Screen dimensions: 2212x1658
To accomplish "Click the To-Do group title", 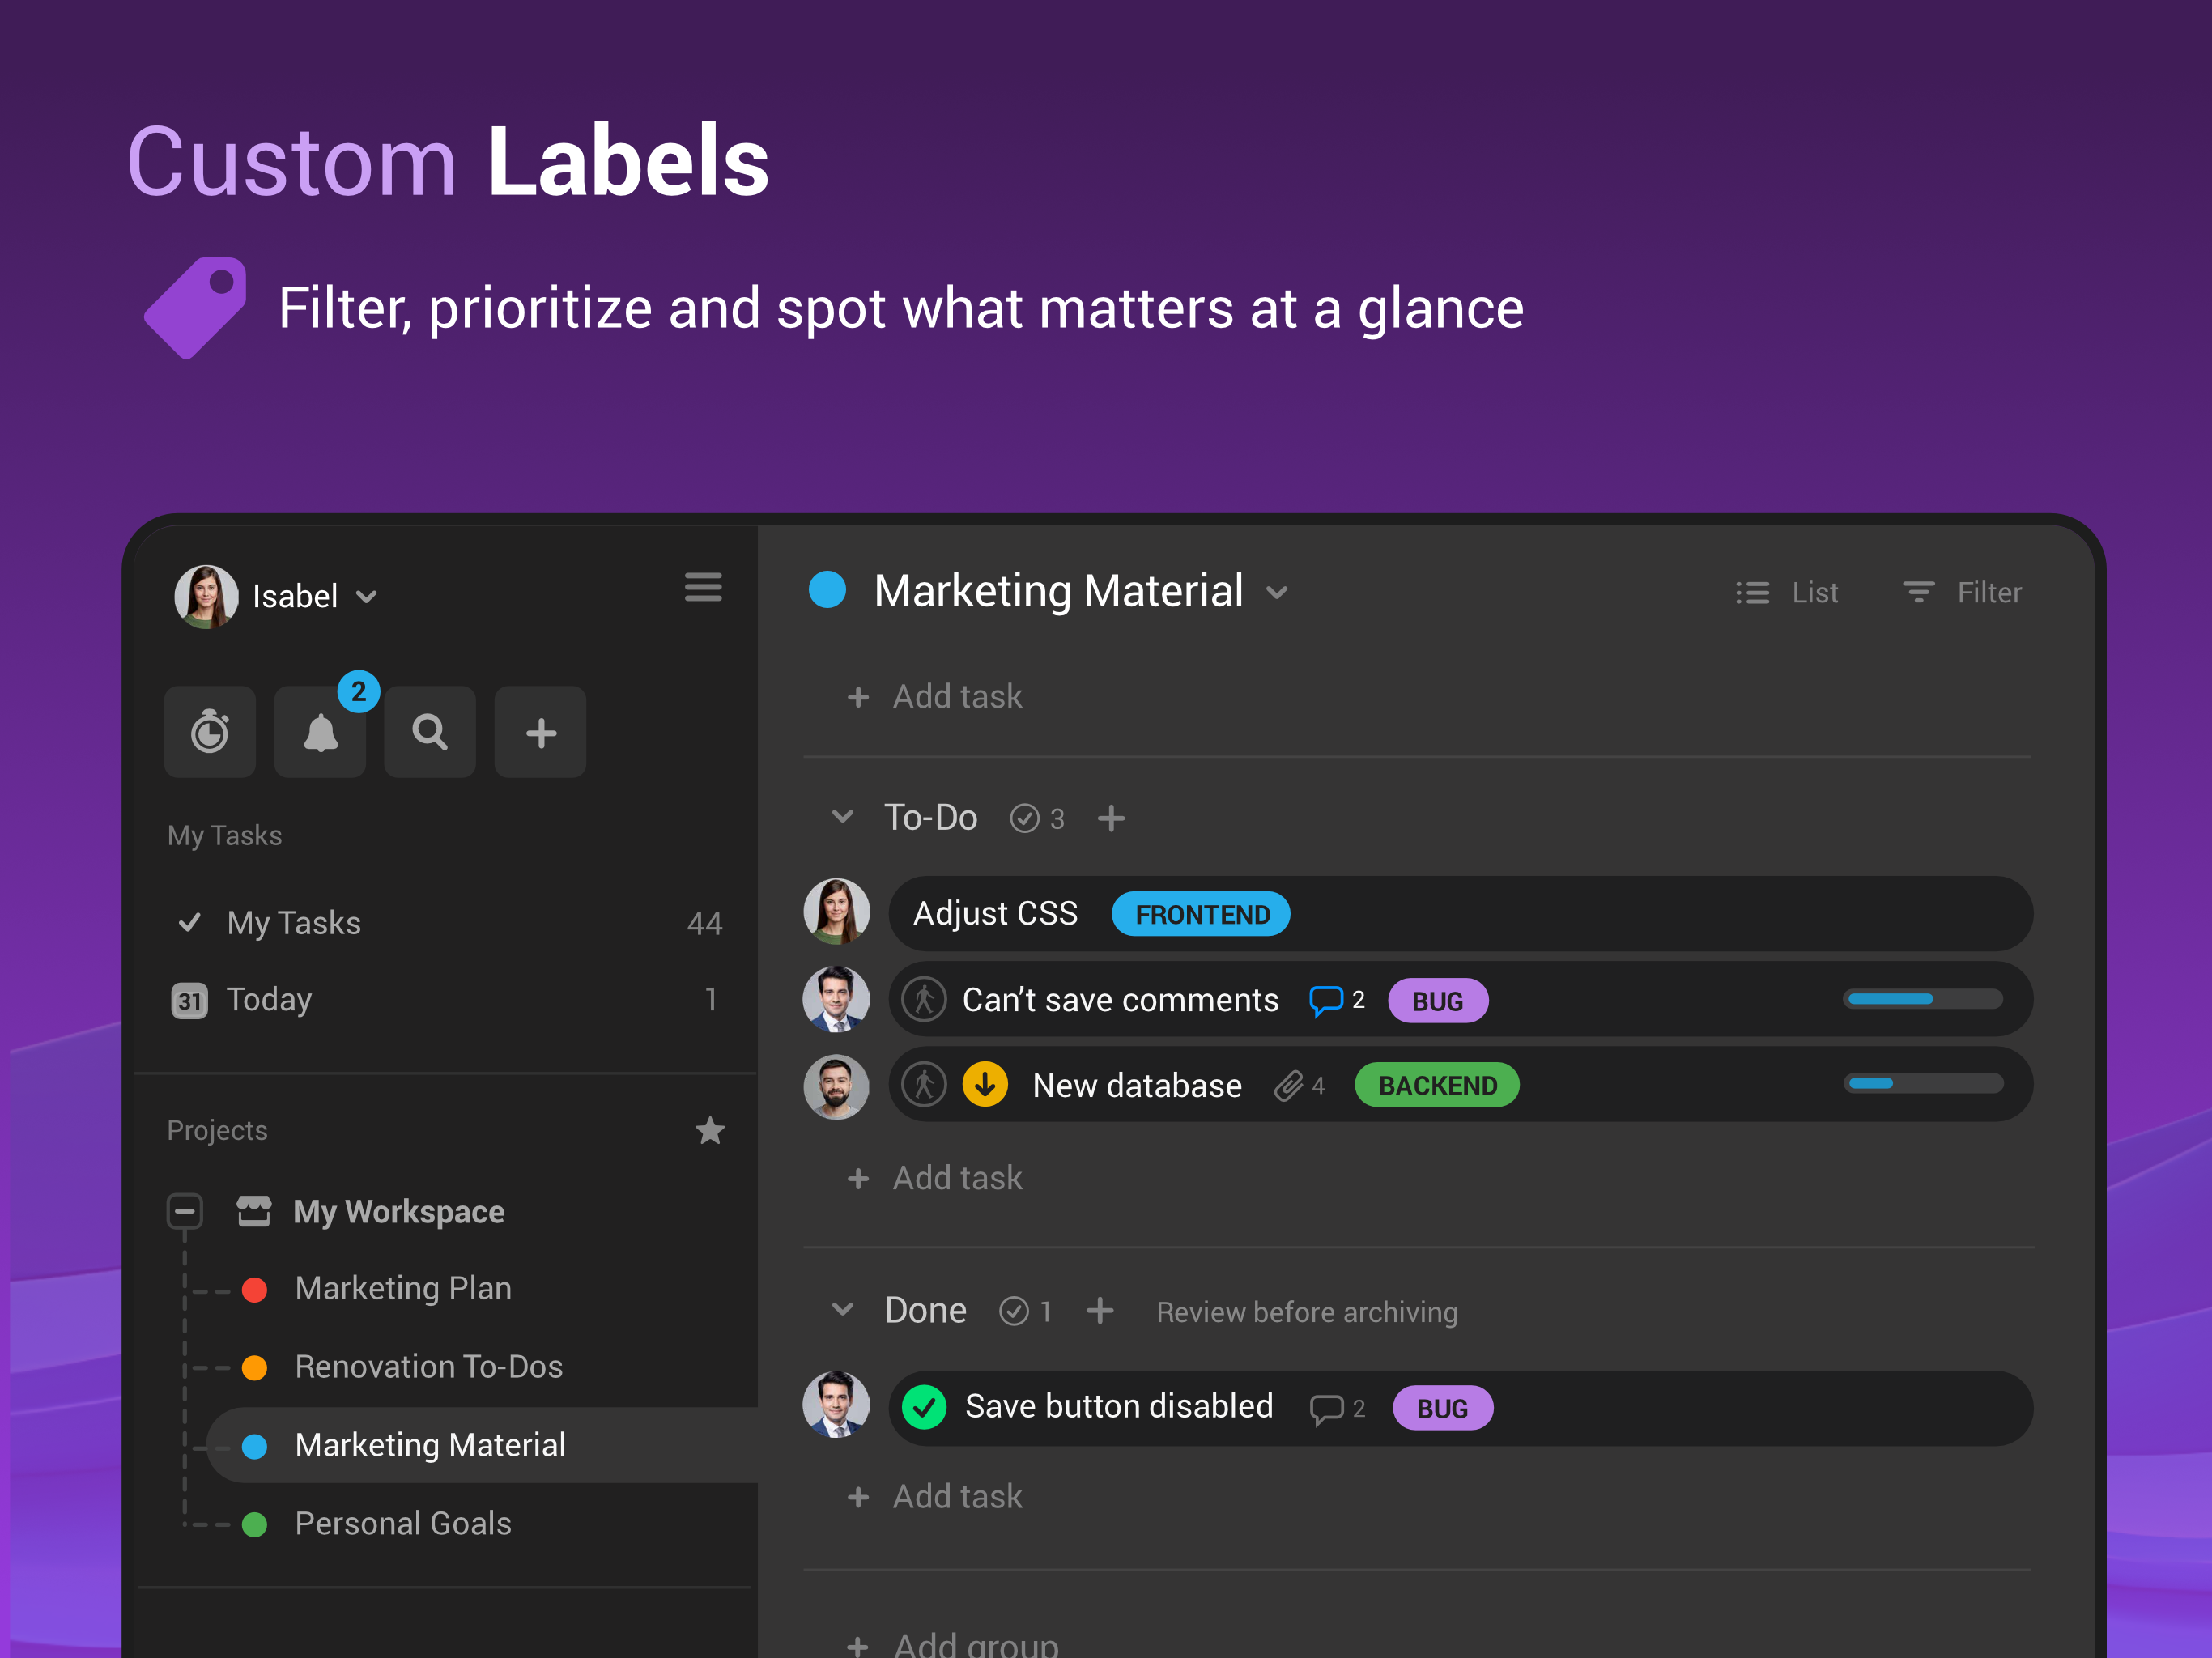I will click(930, 818).
